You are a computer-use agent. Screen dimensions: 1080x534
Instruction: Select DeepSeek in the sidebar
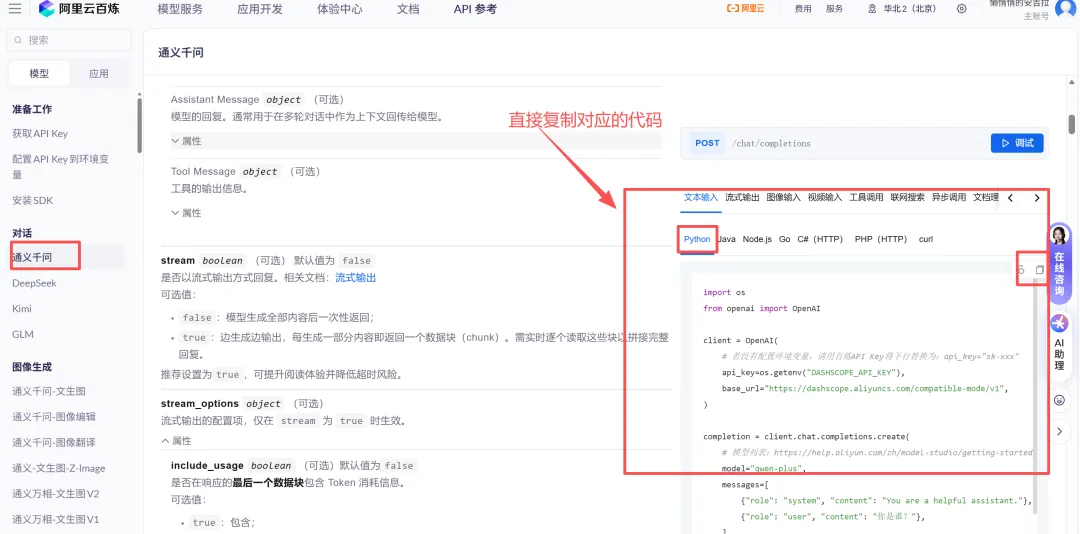(x=34, y=283)
